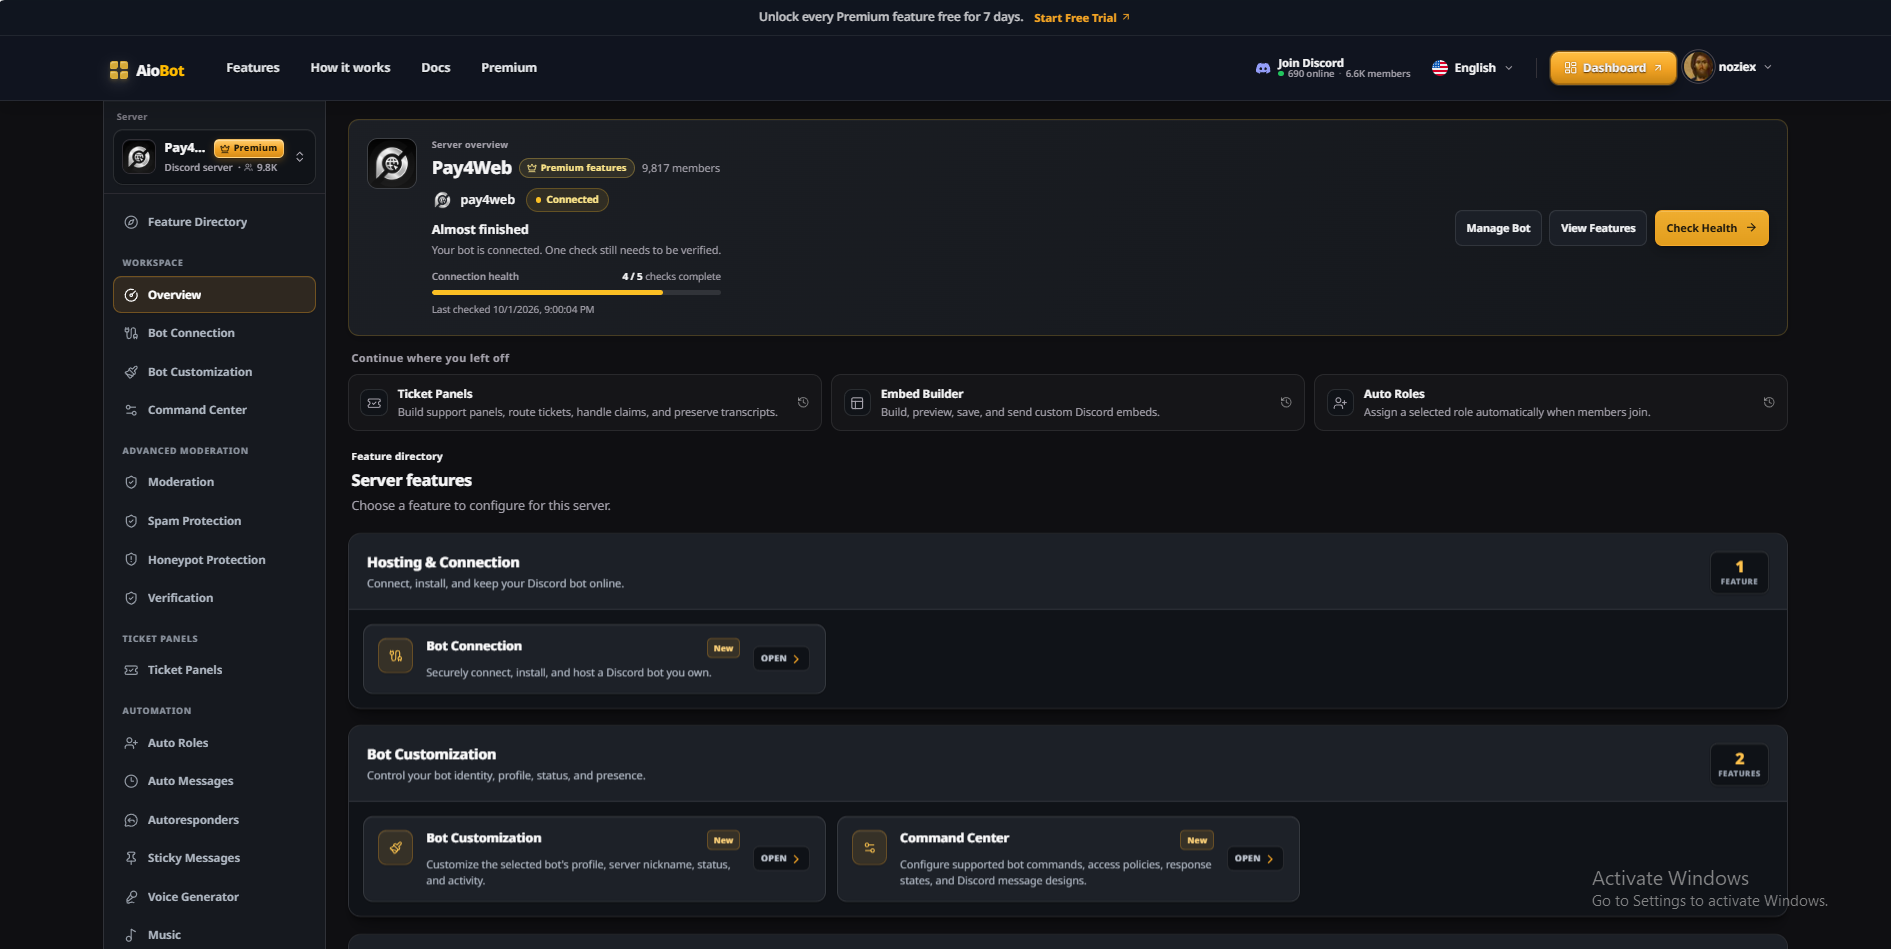
Task: Click the Connection health progress bar
Action: click(x=576, y=293)
